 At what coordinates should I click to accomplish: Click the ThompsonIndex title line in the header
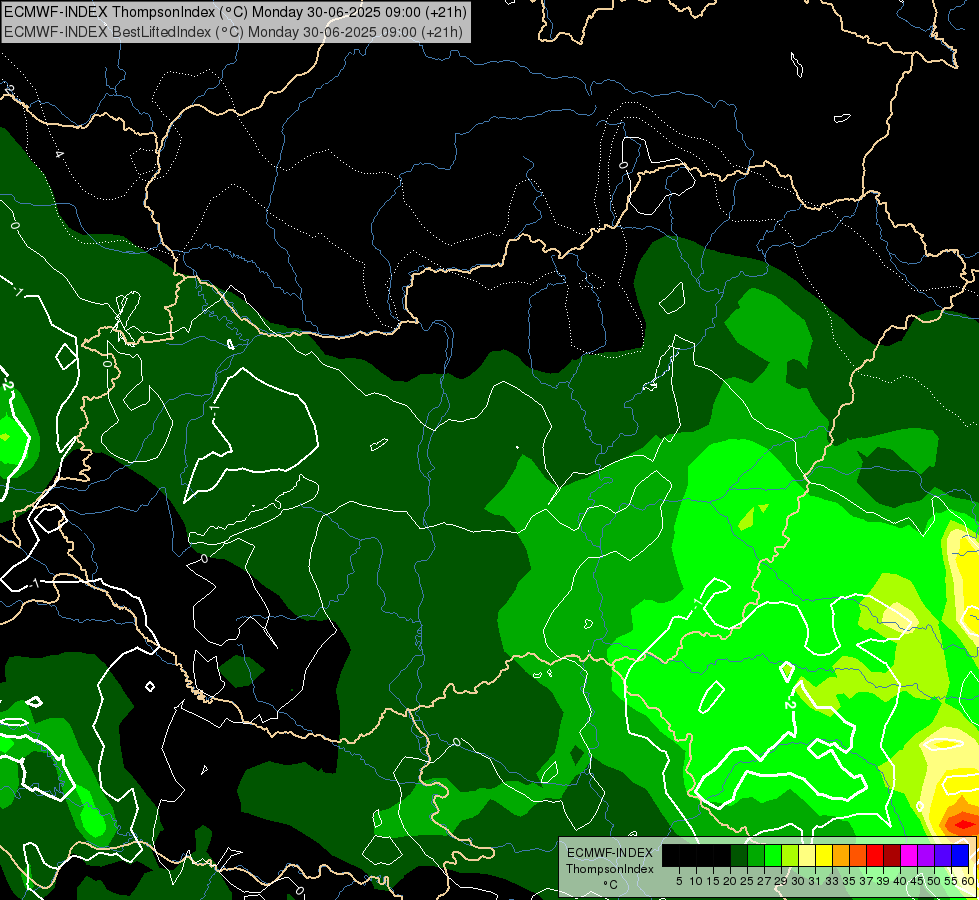tap(235, 12)
